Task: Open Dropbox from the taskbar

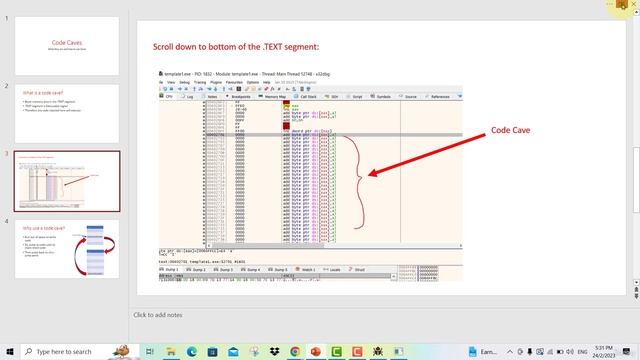Action: coord(274,351)
